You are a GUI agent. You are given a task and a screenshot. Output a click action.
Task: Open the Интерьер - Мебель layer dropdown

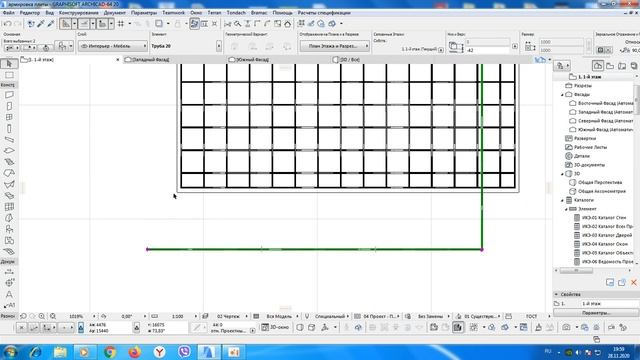pyautogui.click(x=113, y=46)
